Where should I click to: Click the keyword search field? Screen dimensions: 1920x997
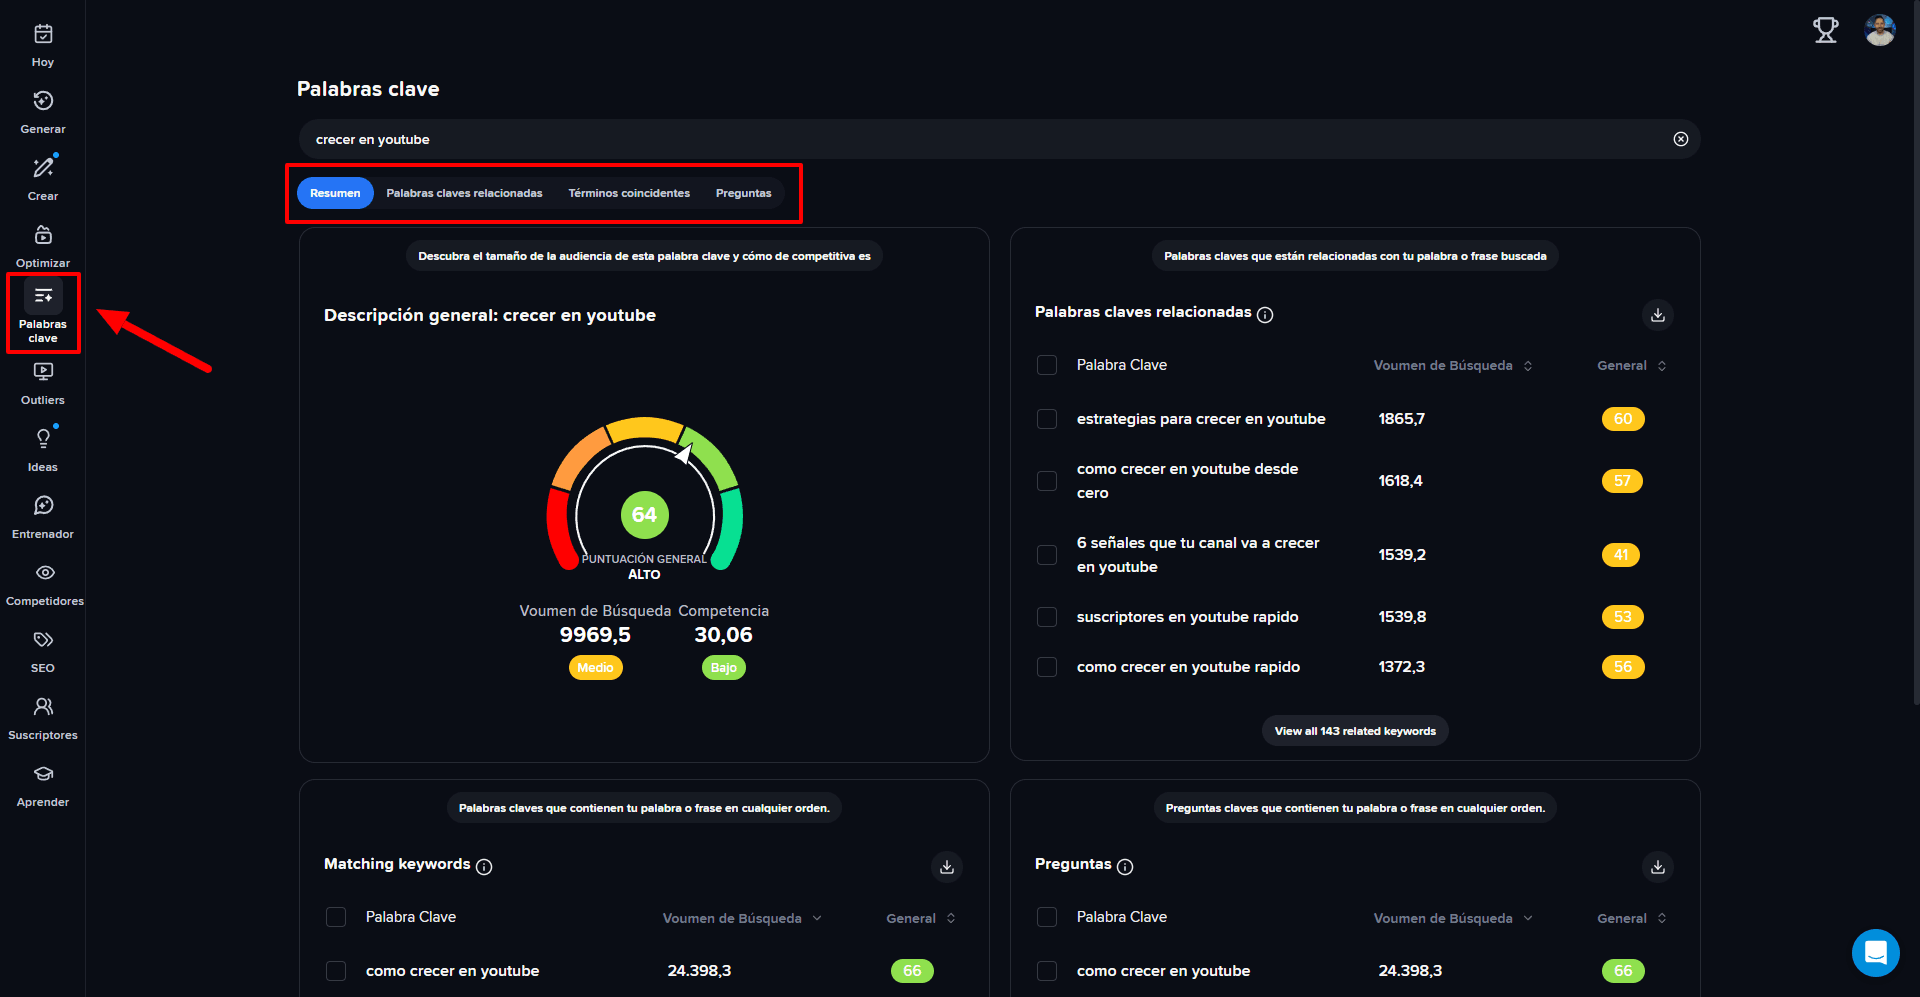tap(1000, 139)
